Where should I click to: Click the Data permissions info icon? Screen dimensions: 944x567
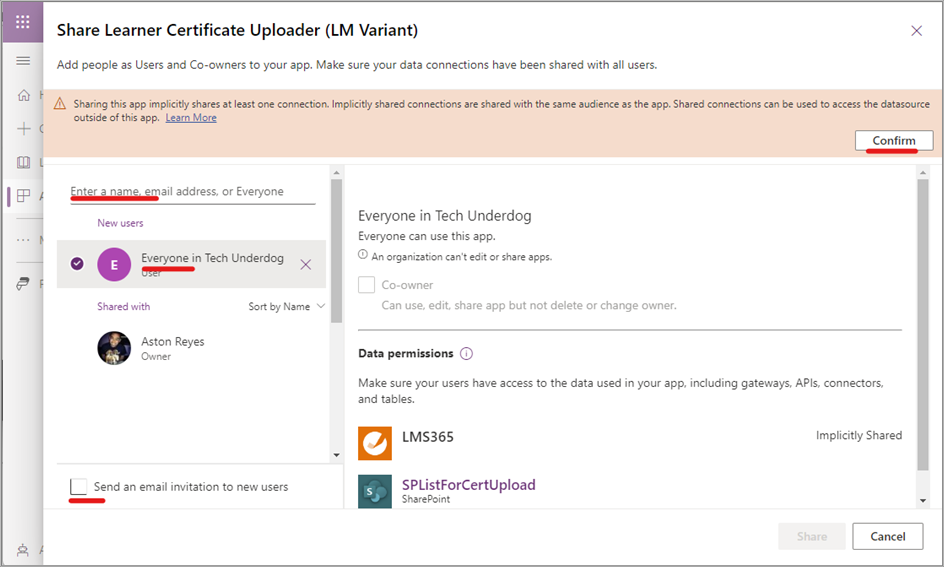click(x=466, y=354)
